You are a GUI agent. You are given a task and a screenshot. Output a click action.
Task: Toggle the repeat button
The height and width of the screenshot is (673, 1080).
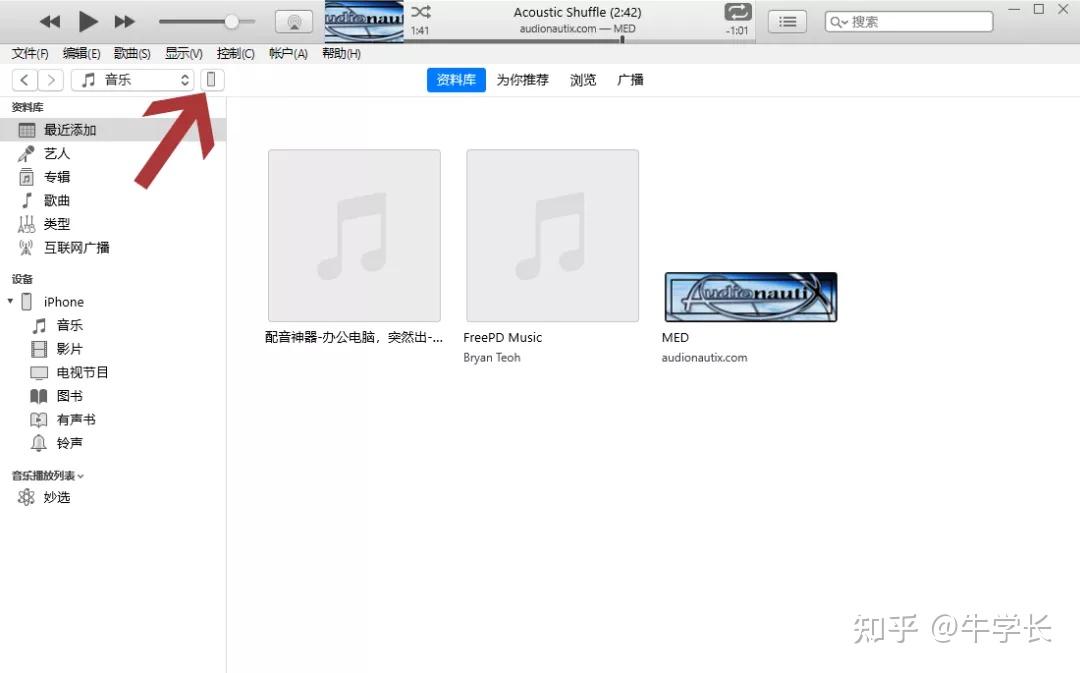tap(738, 12)
